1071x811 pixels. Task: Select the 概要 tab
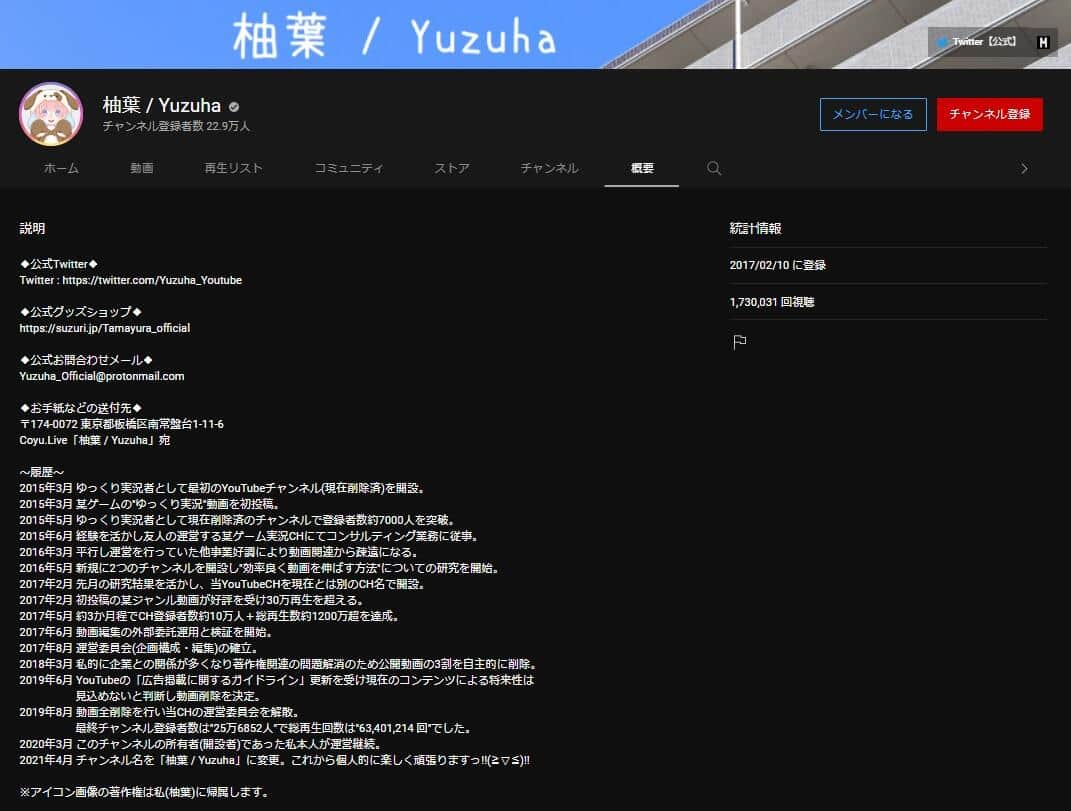(x=642, y=168)
